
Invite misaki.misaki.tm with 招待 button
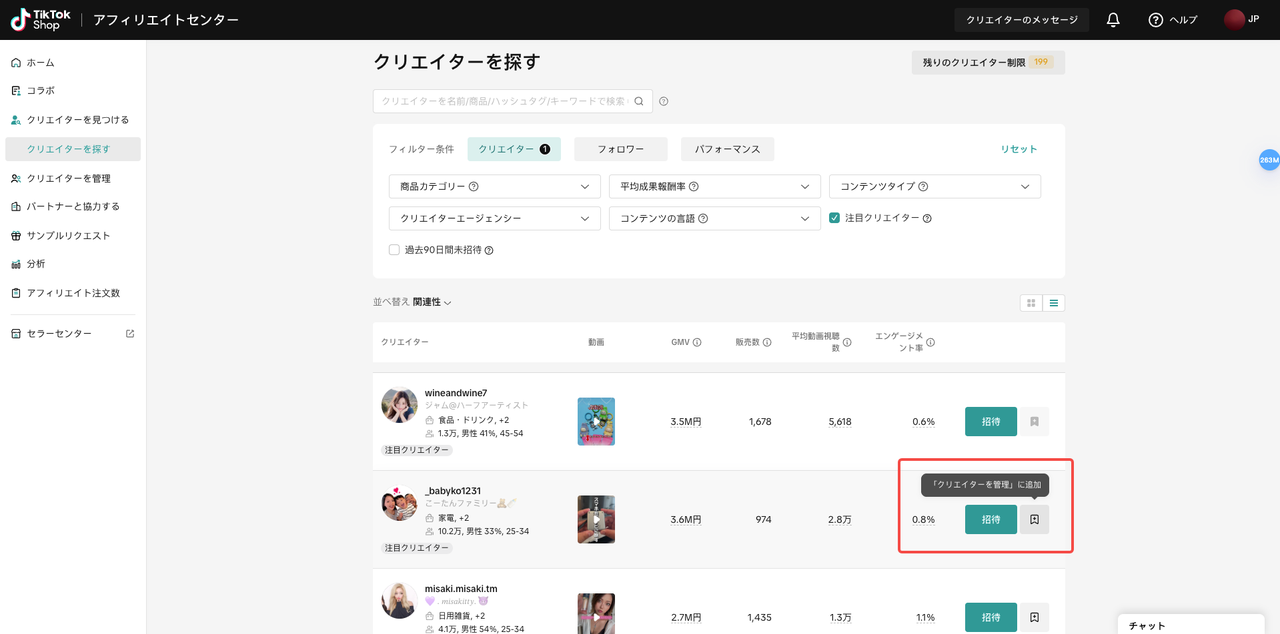point(991,618)
